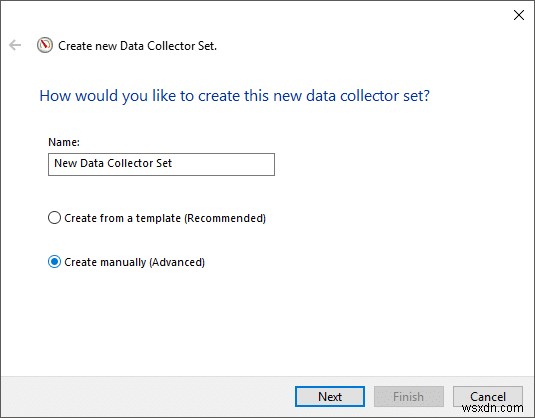Close the Data Collector Set dialog

click(519, 15)
